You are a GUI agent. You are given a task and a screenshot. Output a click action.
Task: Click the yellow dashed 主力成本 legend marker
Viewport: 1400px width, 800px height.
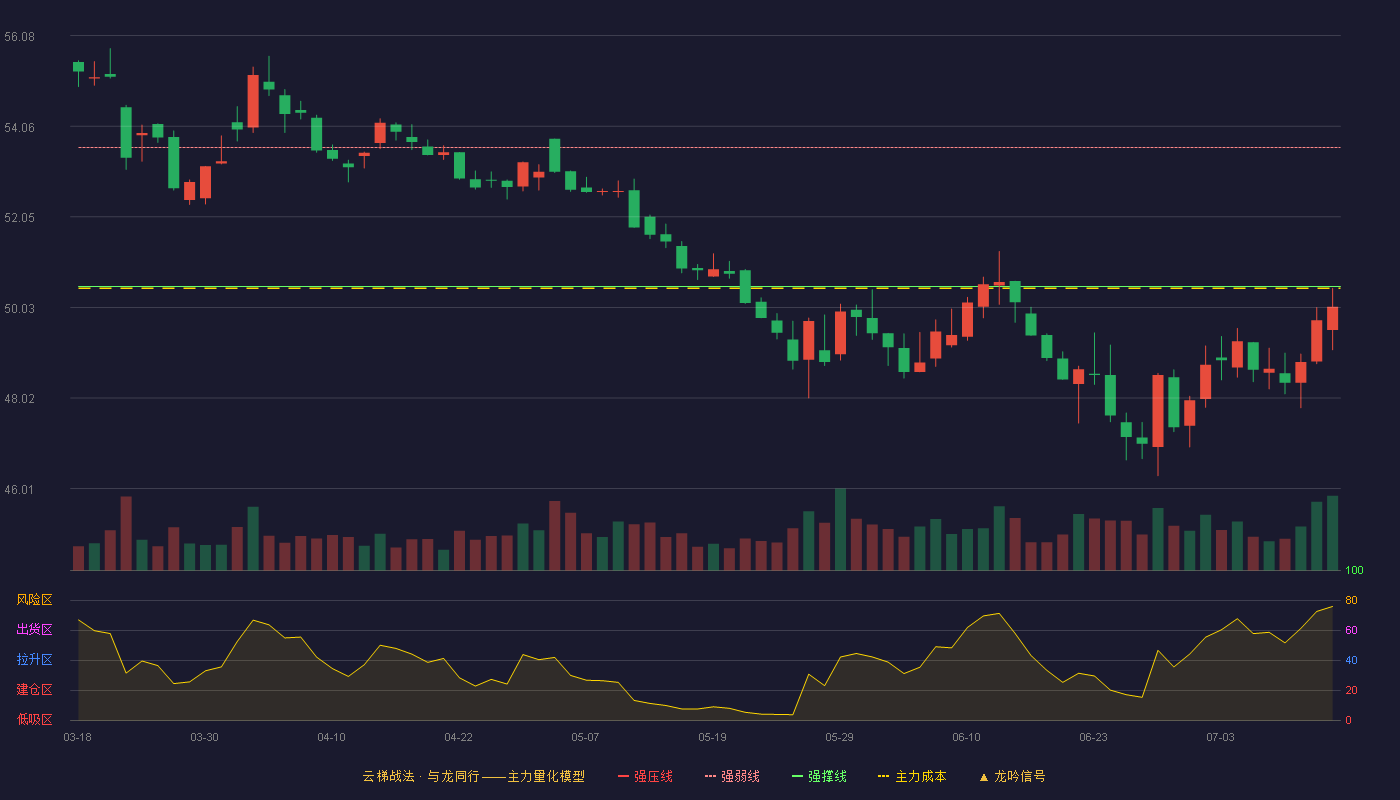tap(883, 776)
